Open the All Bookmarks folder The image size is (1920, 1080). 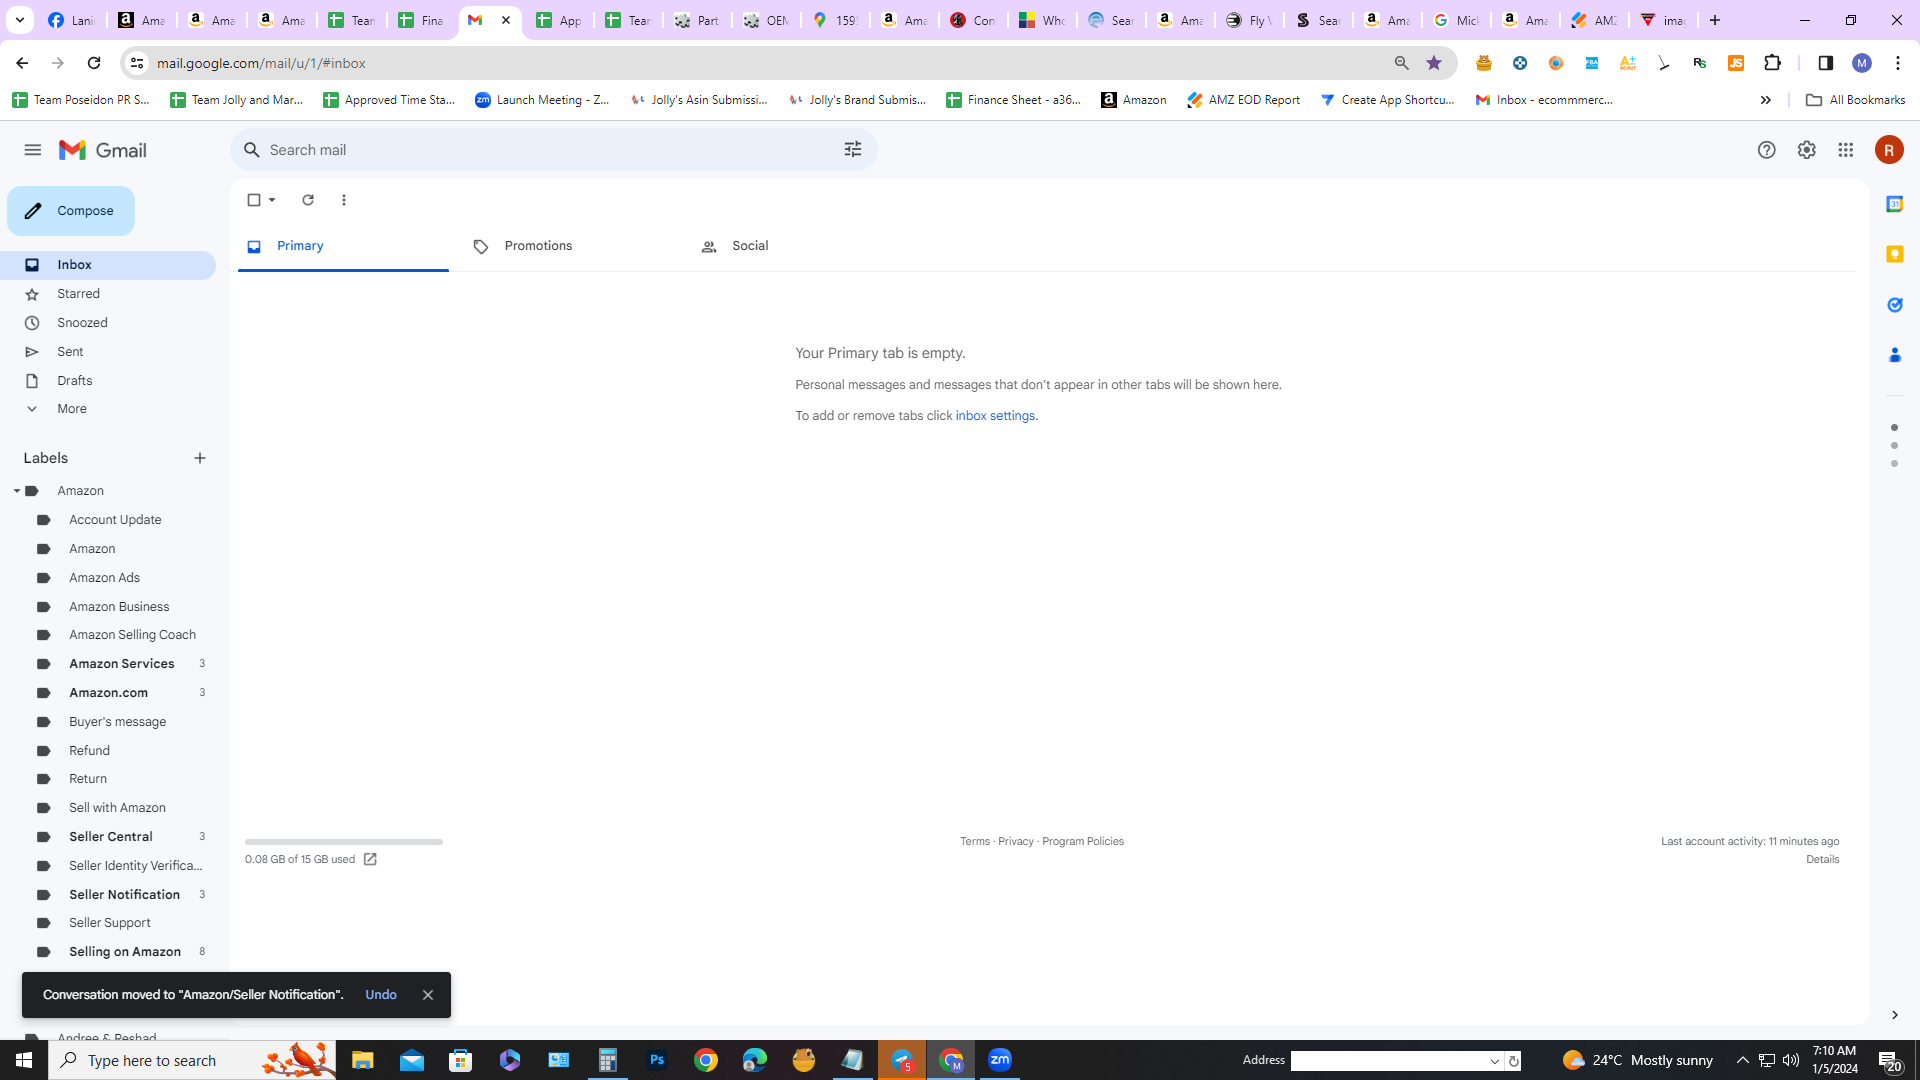(x=1855, y=100)
